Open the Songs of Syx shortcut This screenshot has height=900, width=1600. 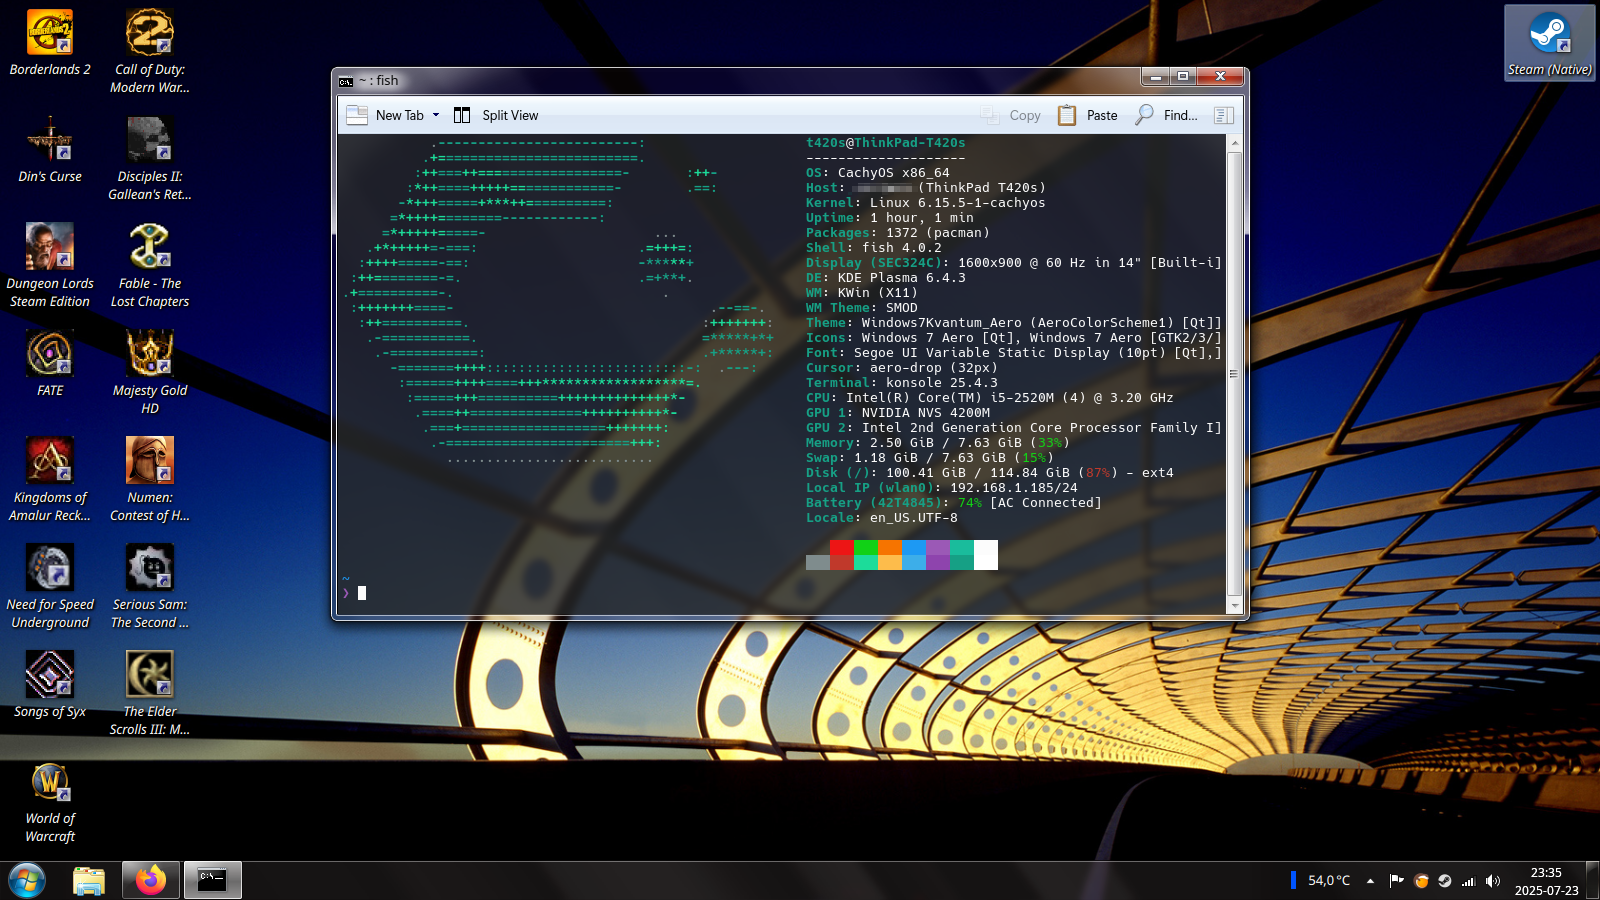50,685
